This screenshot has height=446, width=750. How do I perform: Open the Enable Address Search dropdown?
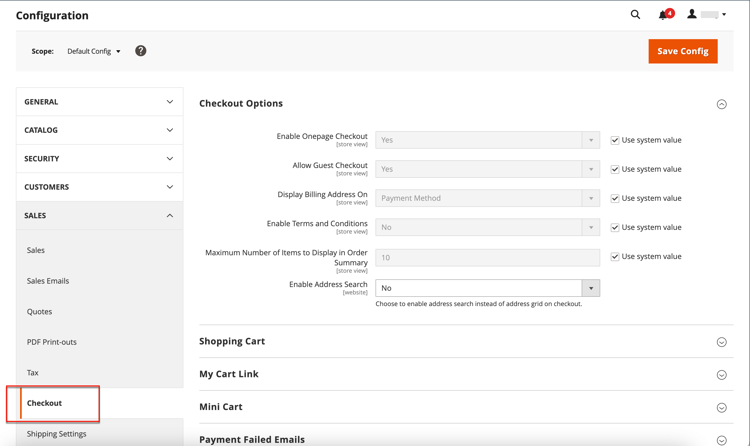(x=487, y=288)
